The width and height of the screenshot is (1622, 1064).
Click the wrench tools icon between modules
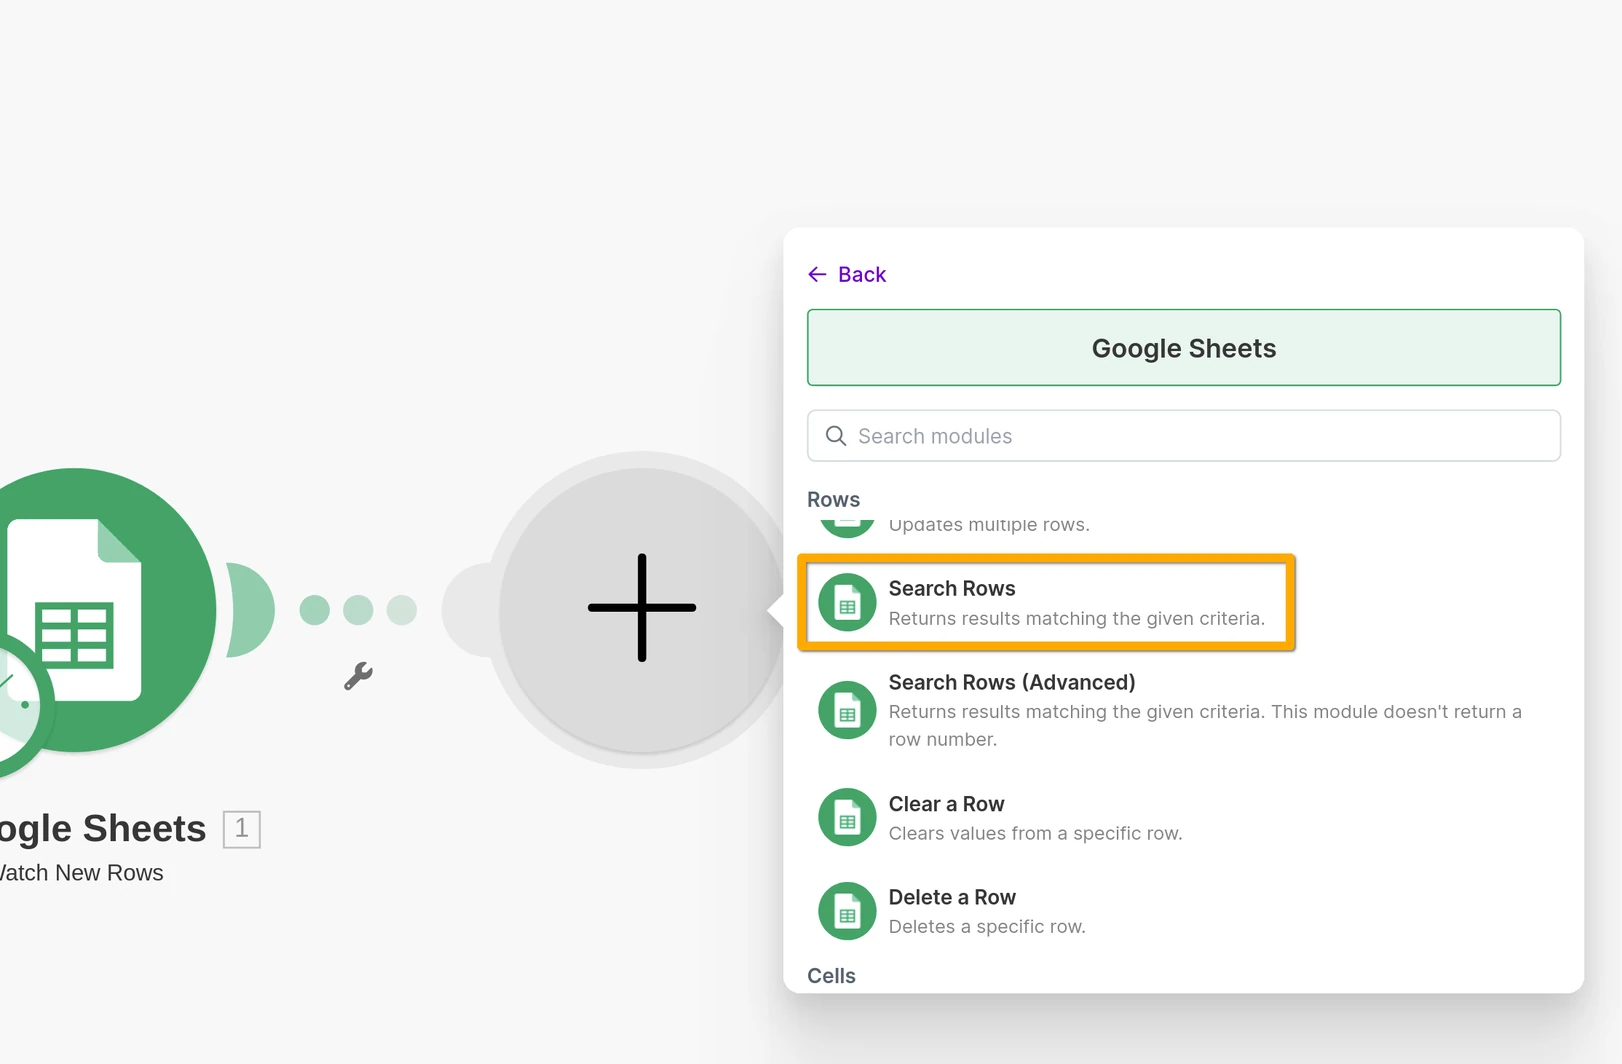point(360,677)
